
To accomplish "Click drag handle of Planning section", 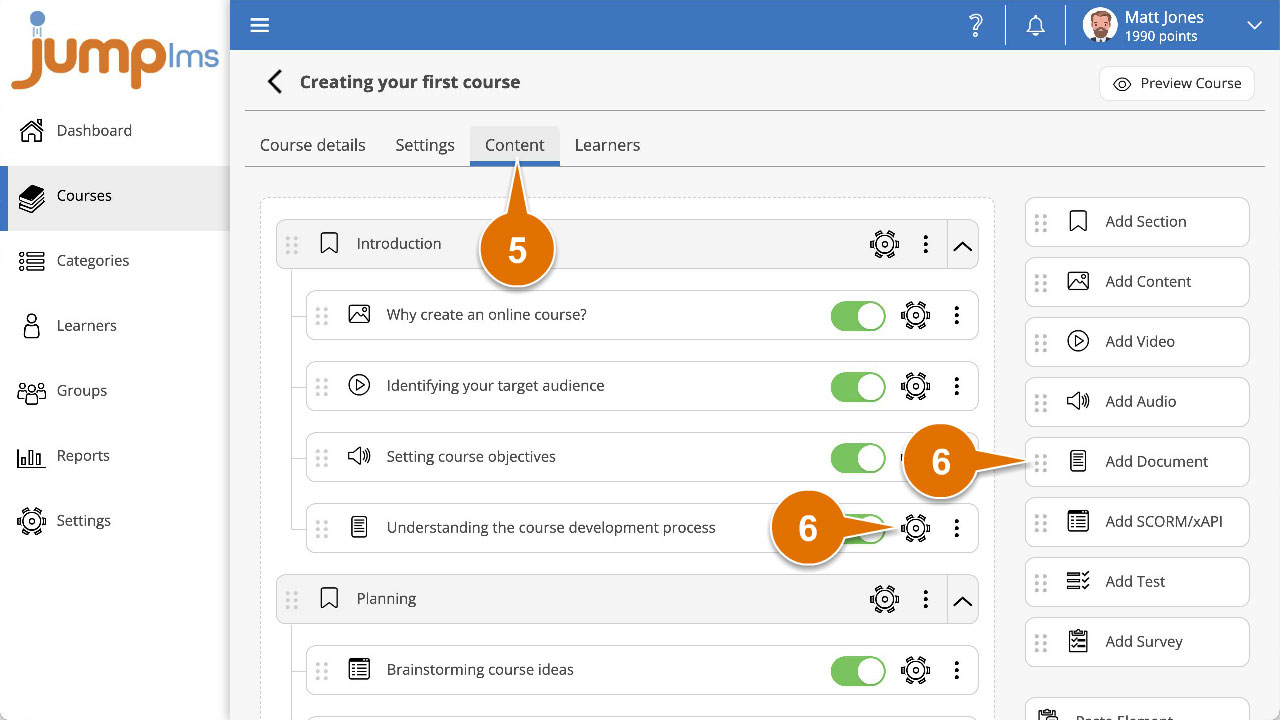I will click(292, 599).
